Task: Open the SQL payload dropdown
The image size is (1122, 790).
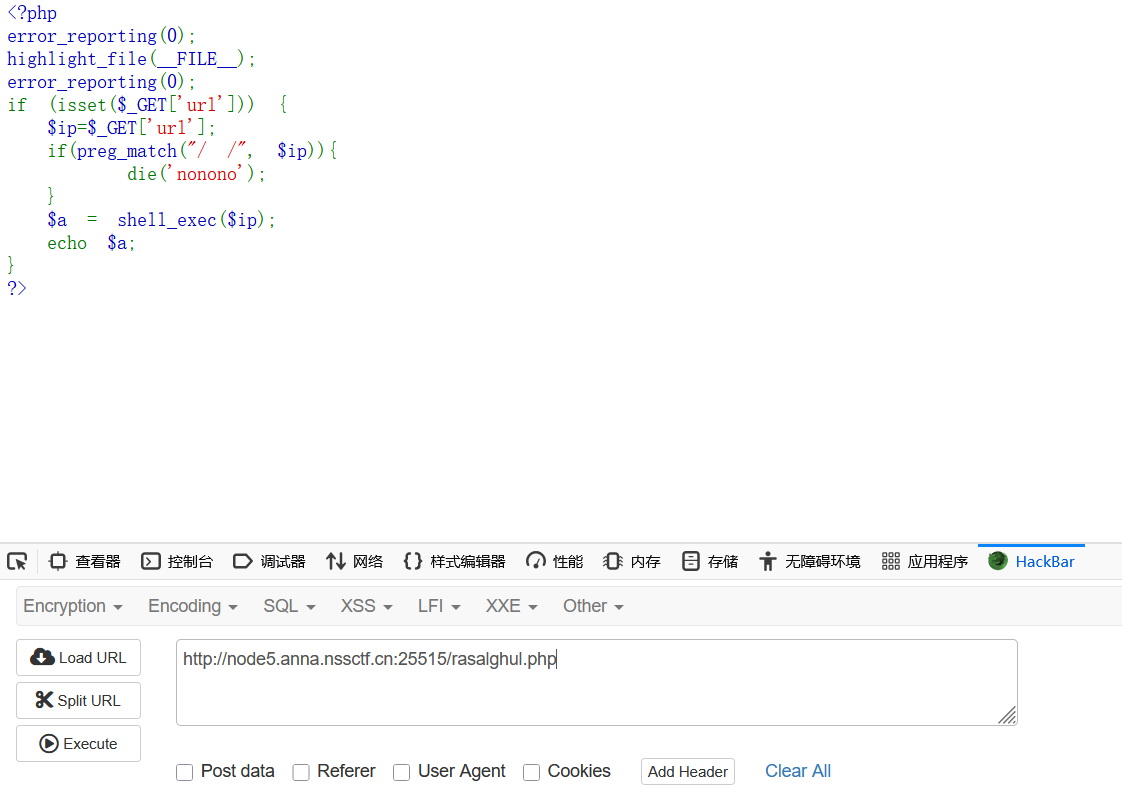Action: pyautogui.click(x=288, y=605)
